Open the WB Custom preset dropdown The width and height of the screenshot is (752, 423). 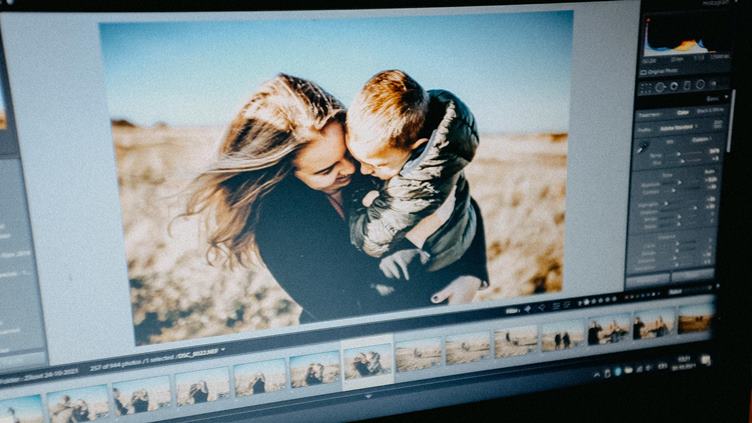[x=702, y=139]
